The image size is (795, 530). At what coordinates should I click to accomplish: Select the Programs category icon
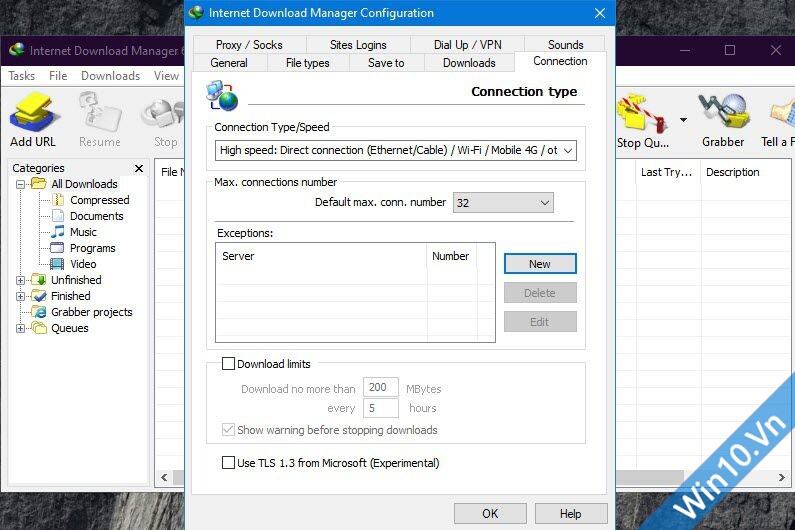pos(58,248)
